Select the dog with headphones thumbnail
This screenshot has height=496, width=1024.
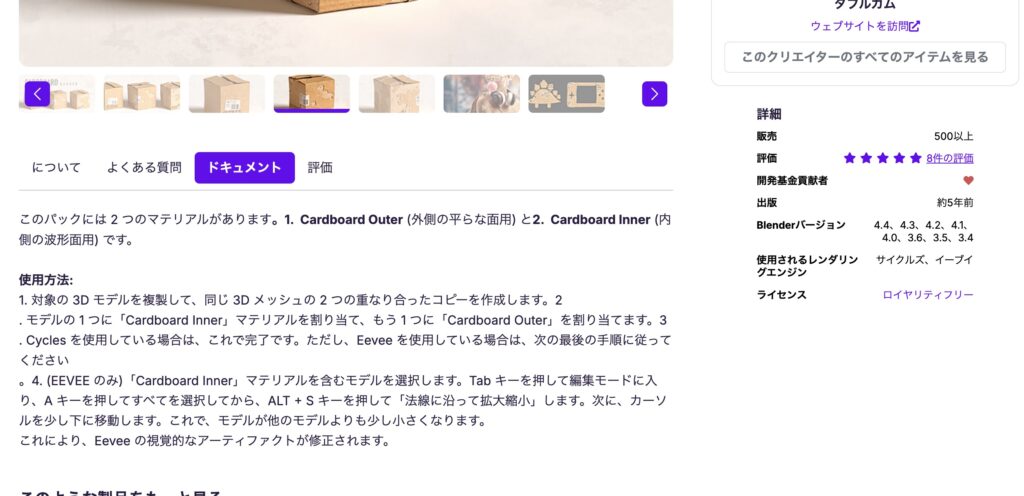coord(481,94)
